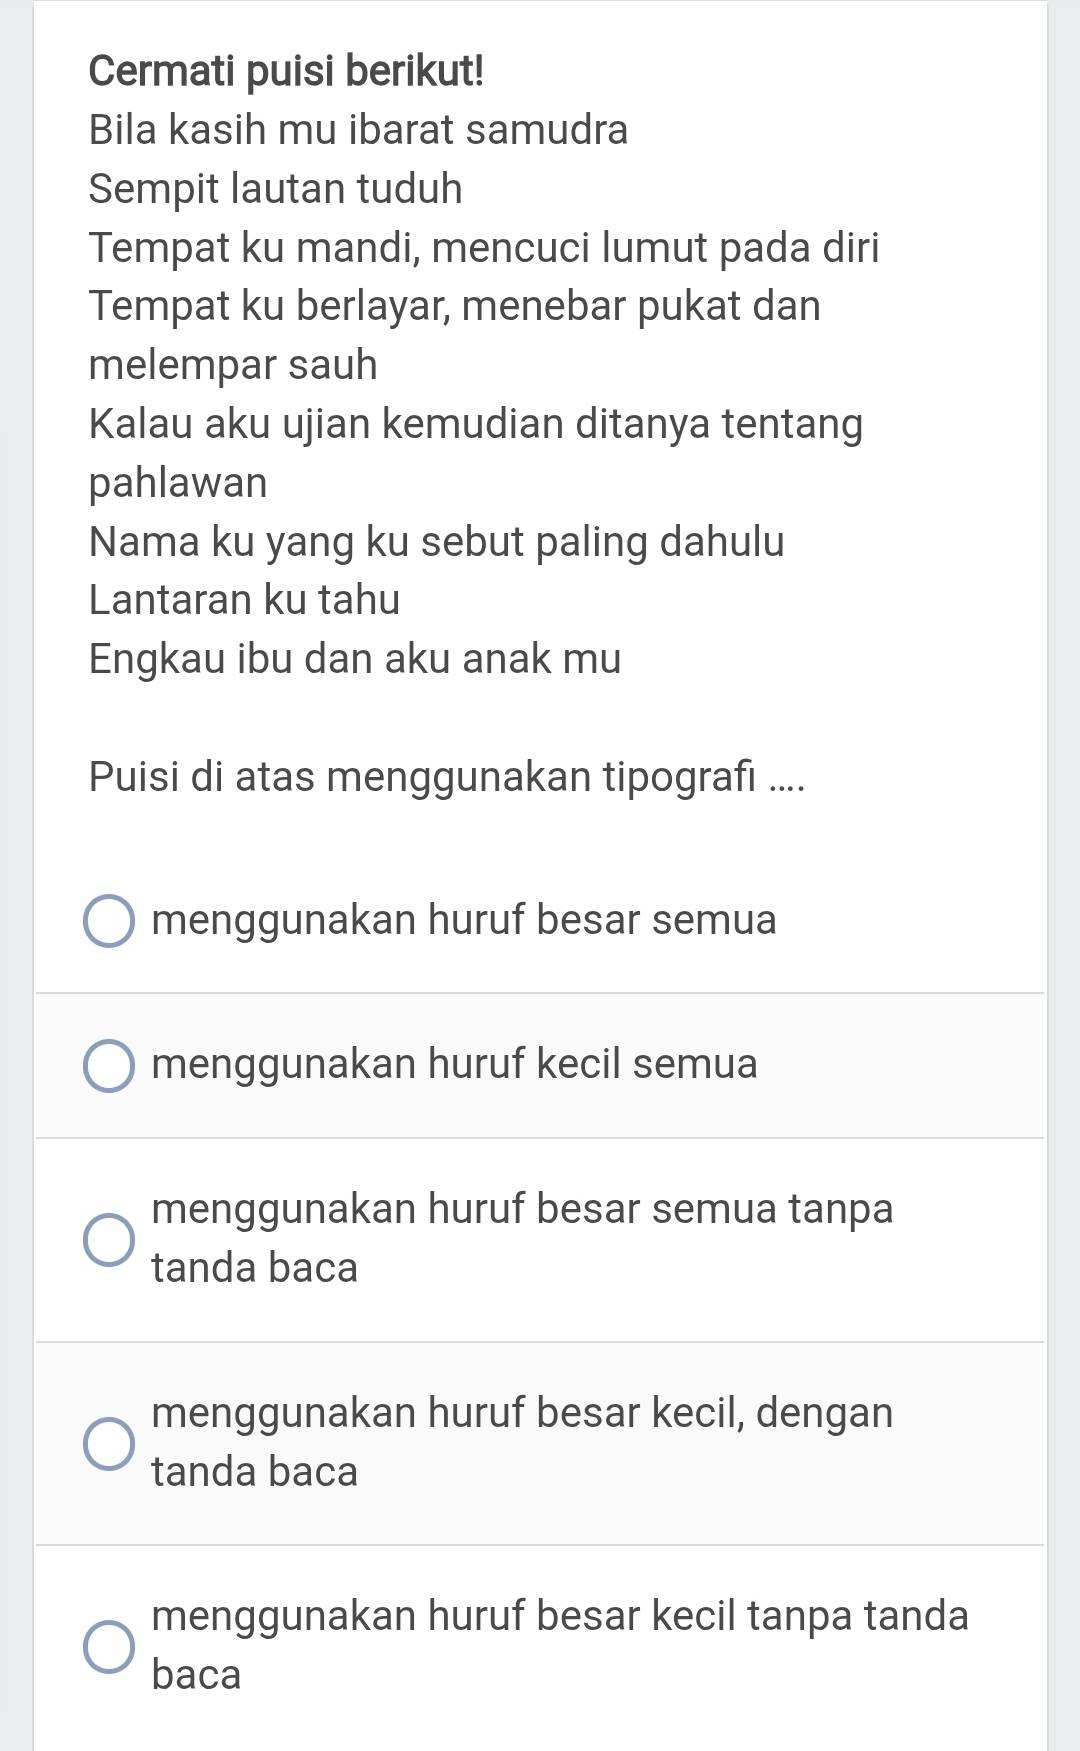Image resolution: width=1080 pixels, height=1751 pixels.
Task: Tap line starting "Tempat ku berlayar, menebar pukat"
Action: [454, 307]
